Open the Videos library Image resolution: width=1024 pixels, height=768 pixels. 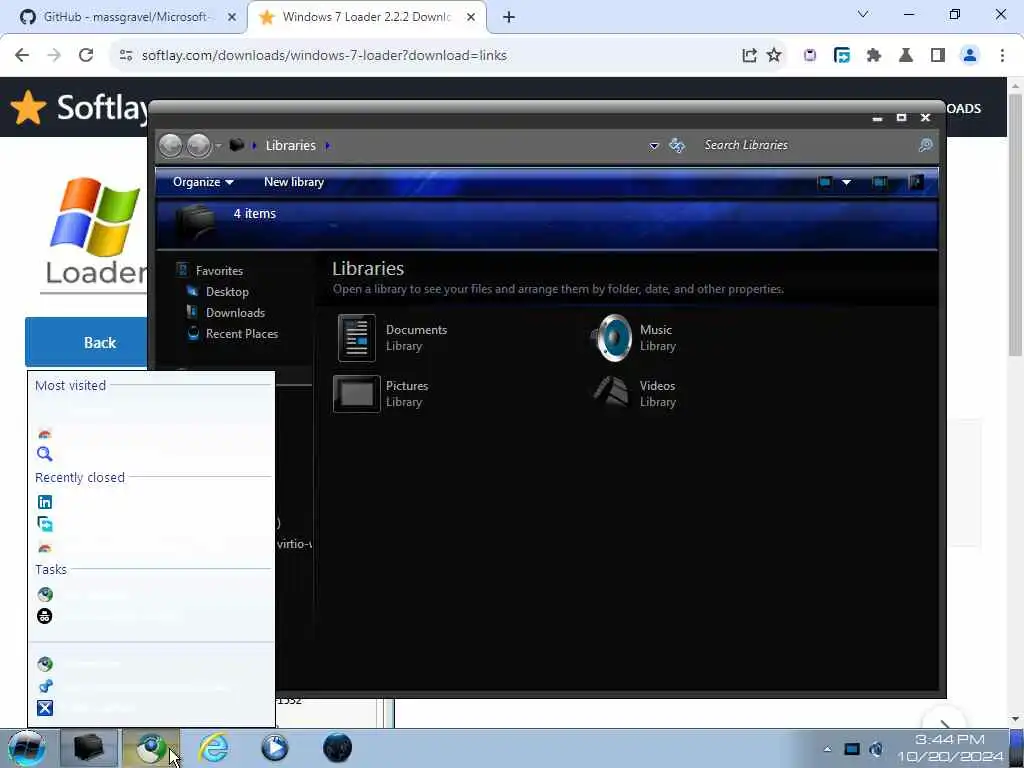(635, 394)
